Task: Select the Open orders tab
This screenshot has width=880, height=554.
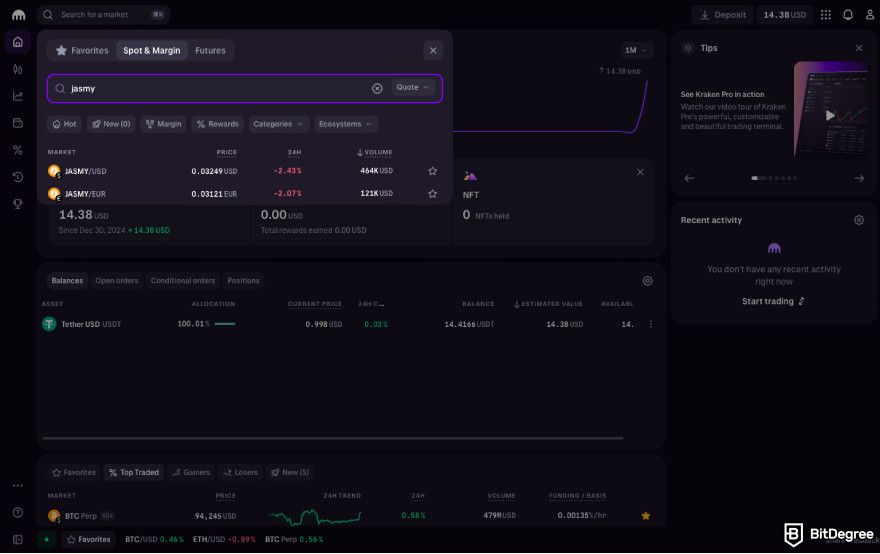Action: click(x=117, y=281)
